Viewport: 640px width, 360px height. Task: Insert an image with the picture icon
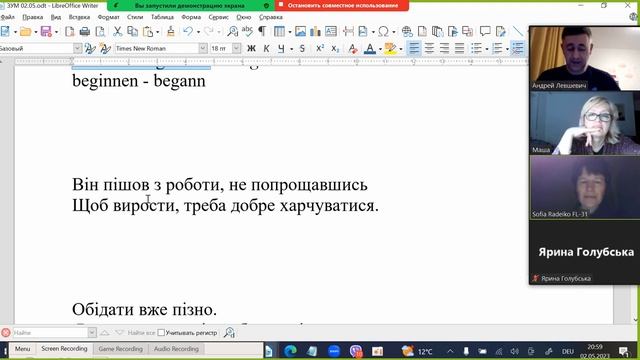click(300, 31)
